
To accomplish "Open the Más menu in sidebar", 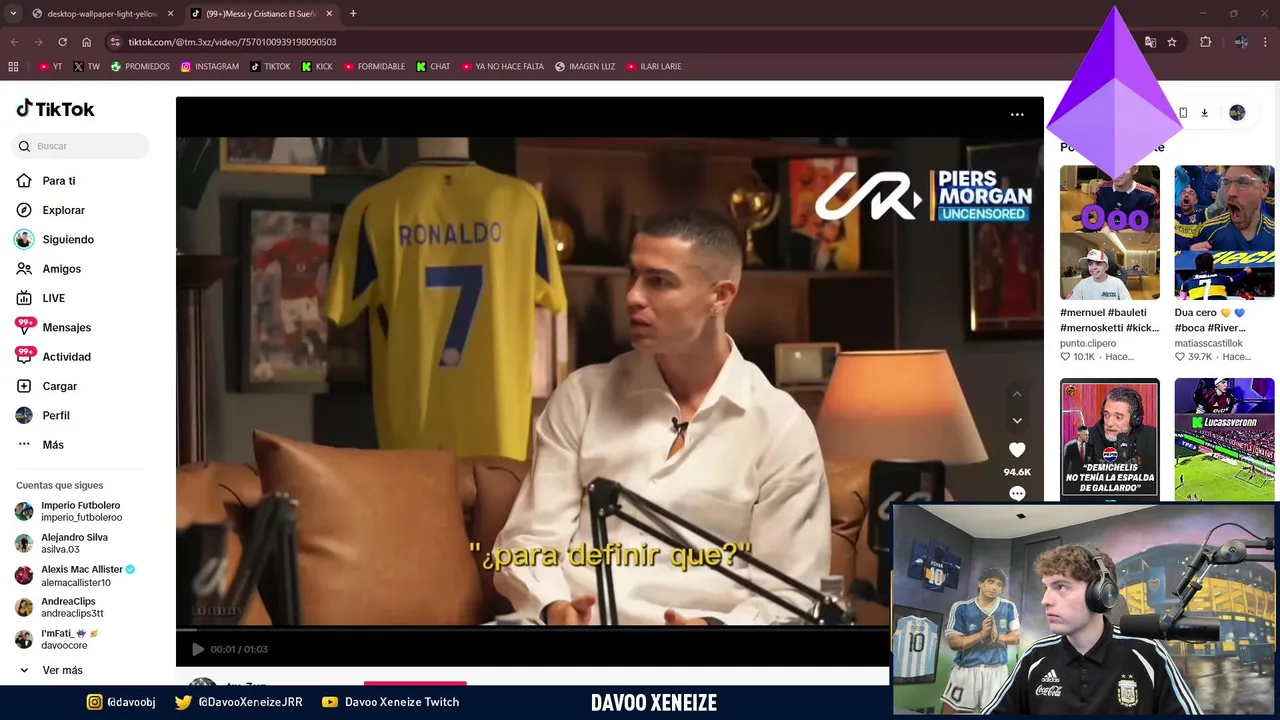I will pyautogui.click(x=52, y=445).
